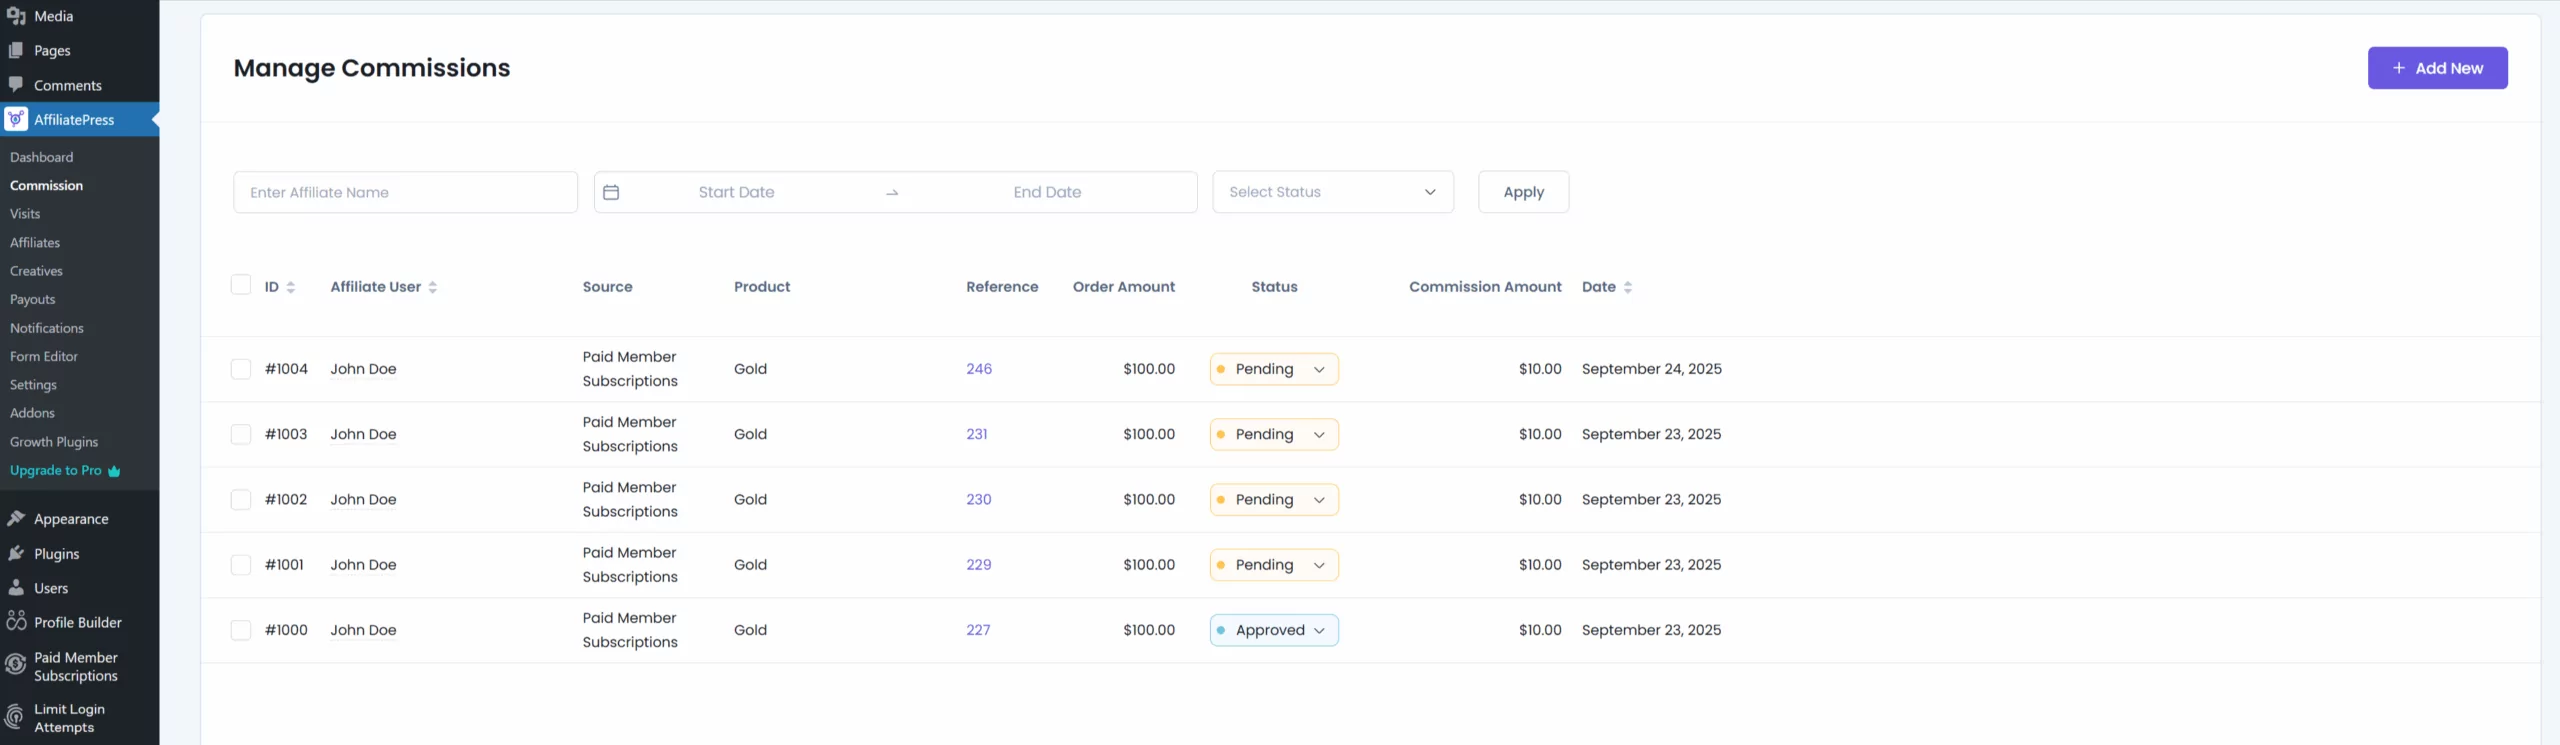Viewport: 2560px width, 745px height.
Task: Click the Users person icon
Action: (16, 588)
